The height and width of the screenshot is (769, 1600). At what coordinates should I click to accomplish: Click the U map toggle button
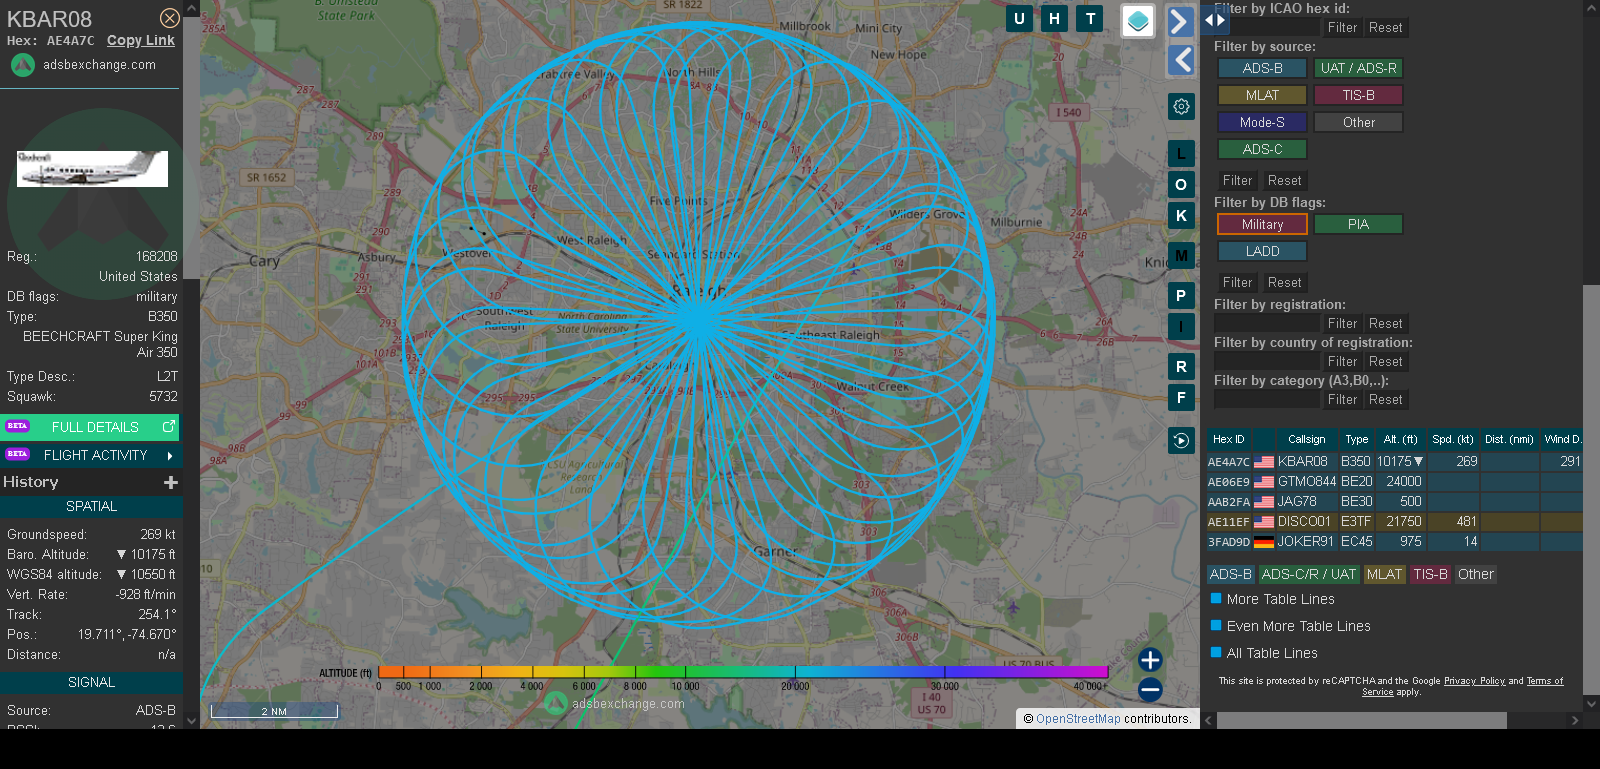pos(1019,18)
